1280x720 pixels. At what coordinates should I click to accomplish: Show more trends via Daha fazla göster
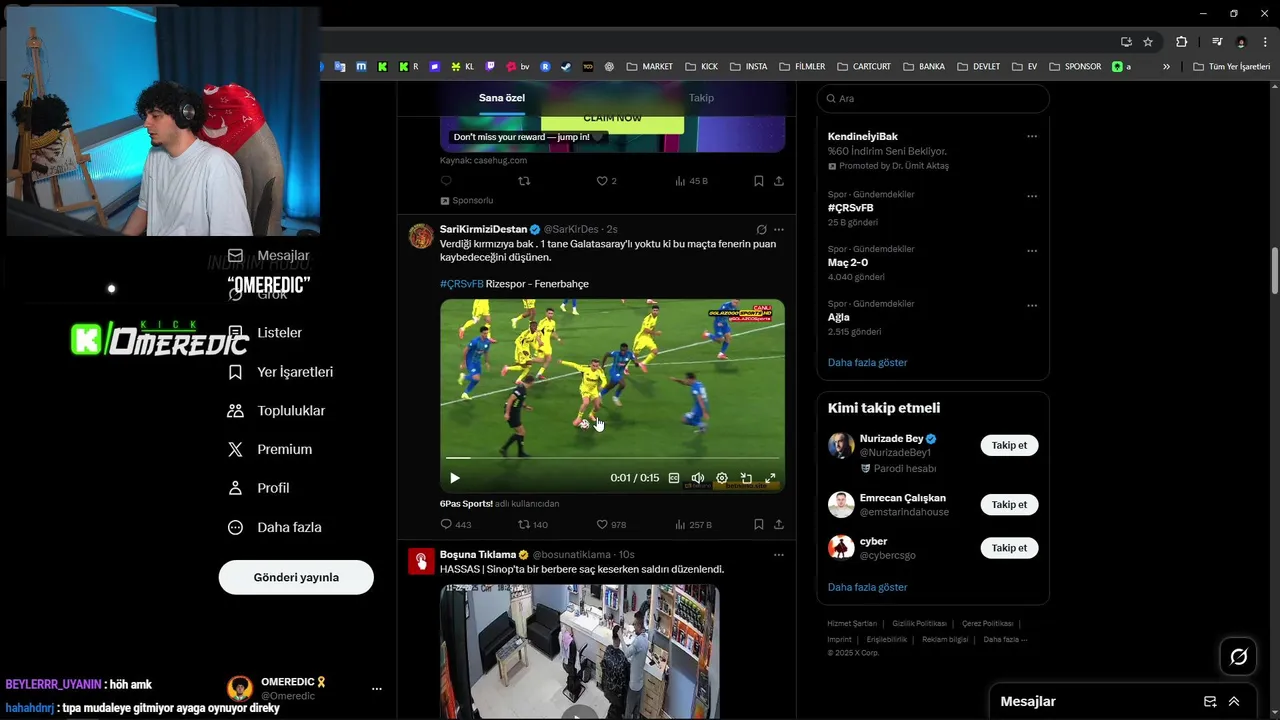[x=867, y=362]
